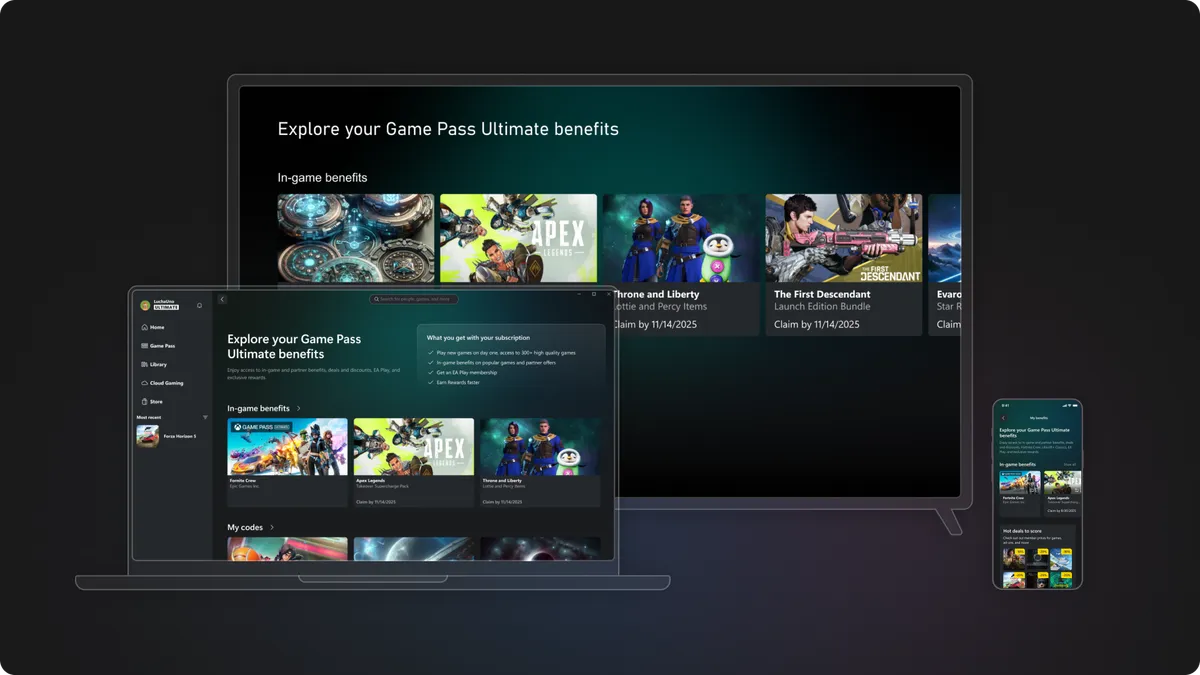Click 'Takeover Supercharge Pack' text on laptop

[x=380, y=486]
